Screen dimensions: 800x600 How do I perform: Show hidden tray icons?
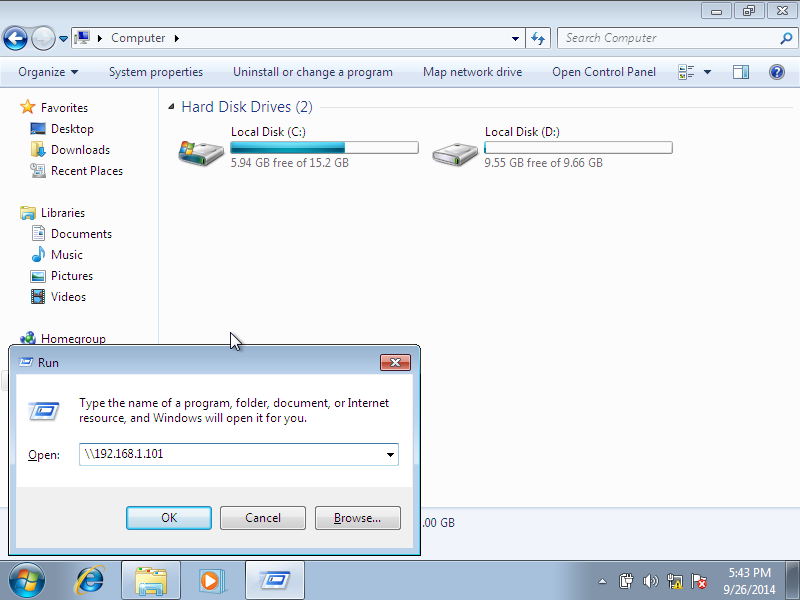pyautogui.click(x=603, y=581)
